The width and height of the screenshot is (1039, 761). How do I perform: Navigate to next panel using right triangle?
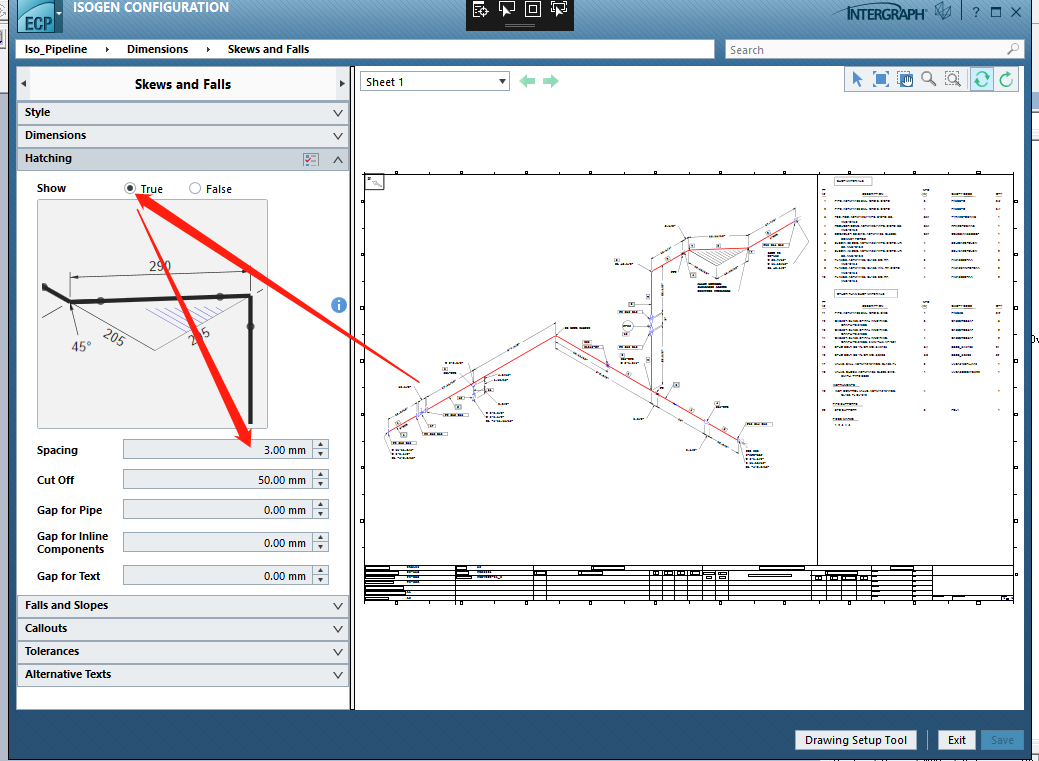pos(342,84)
